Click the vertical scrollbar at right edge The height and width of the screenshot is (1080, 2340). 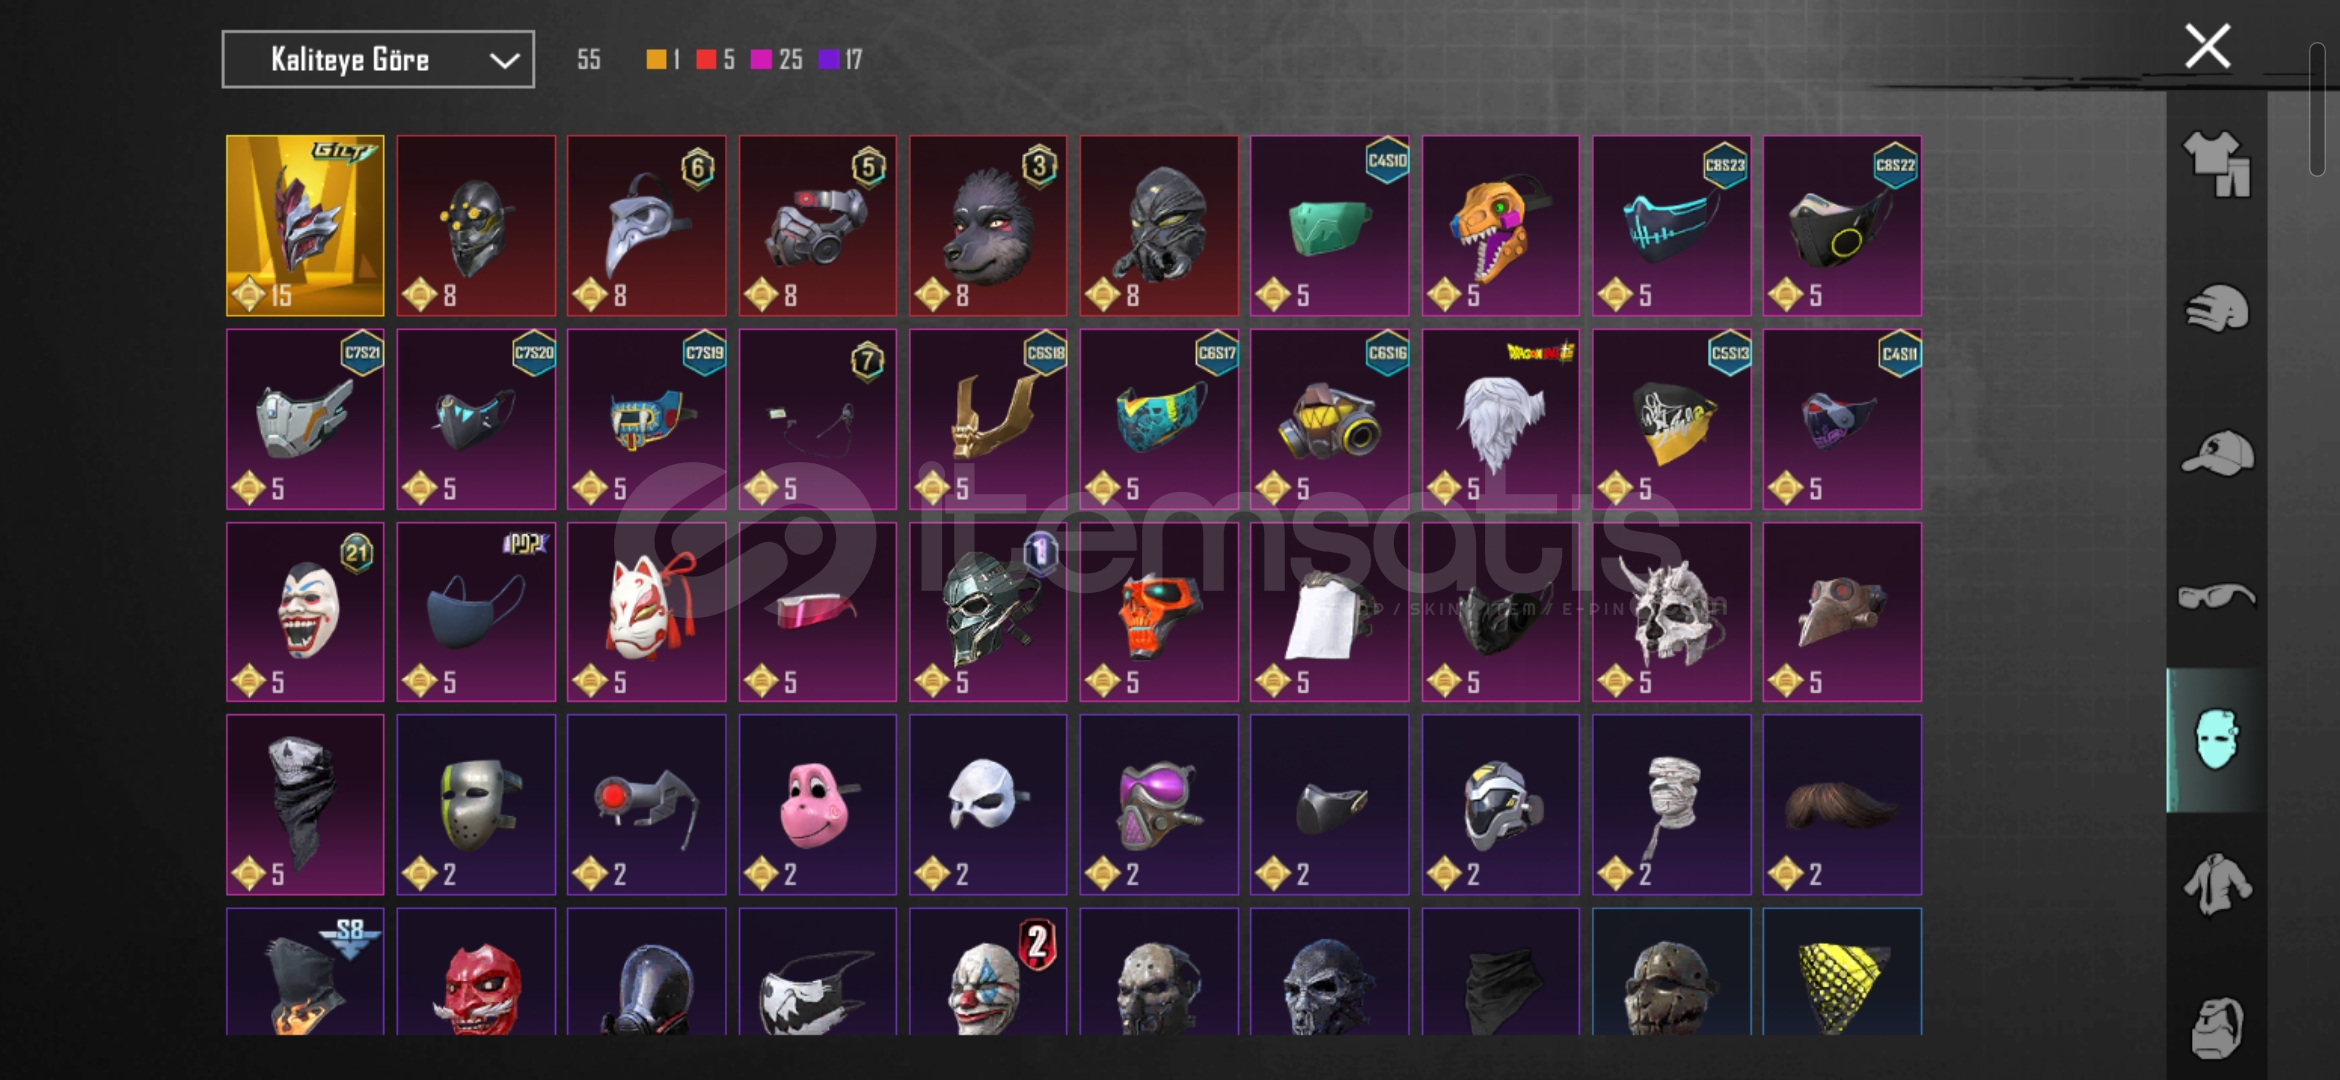(x=2317, y=110)
